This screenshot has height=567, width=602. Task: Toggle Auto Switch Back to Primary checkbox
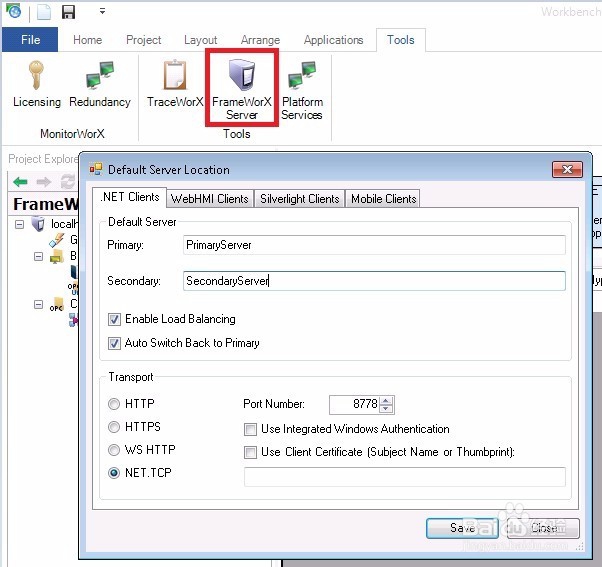[x=114, y=343]
